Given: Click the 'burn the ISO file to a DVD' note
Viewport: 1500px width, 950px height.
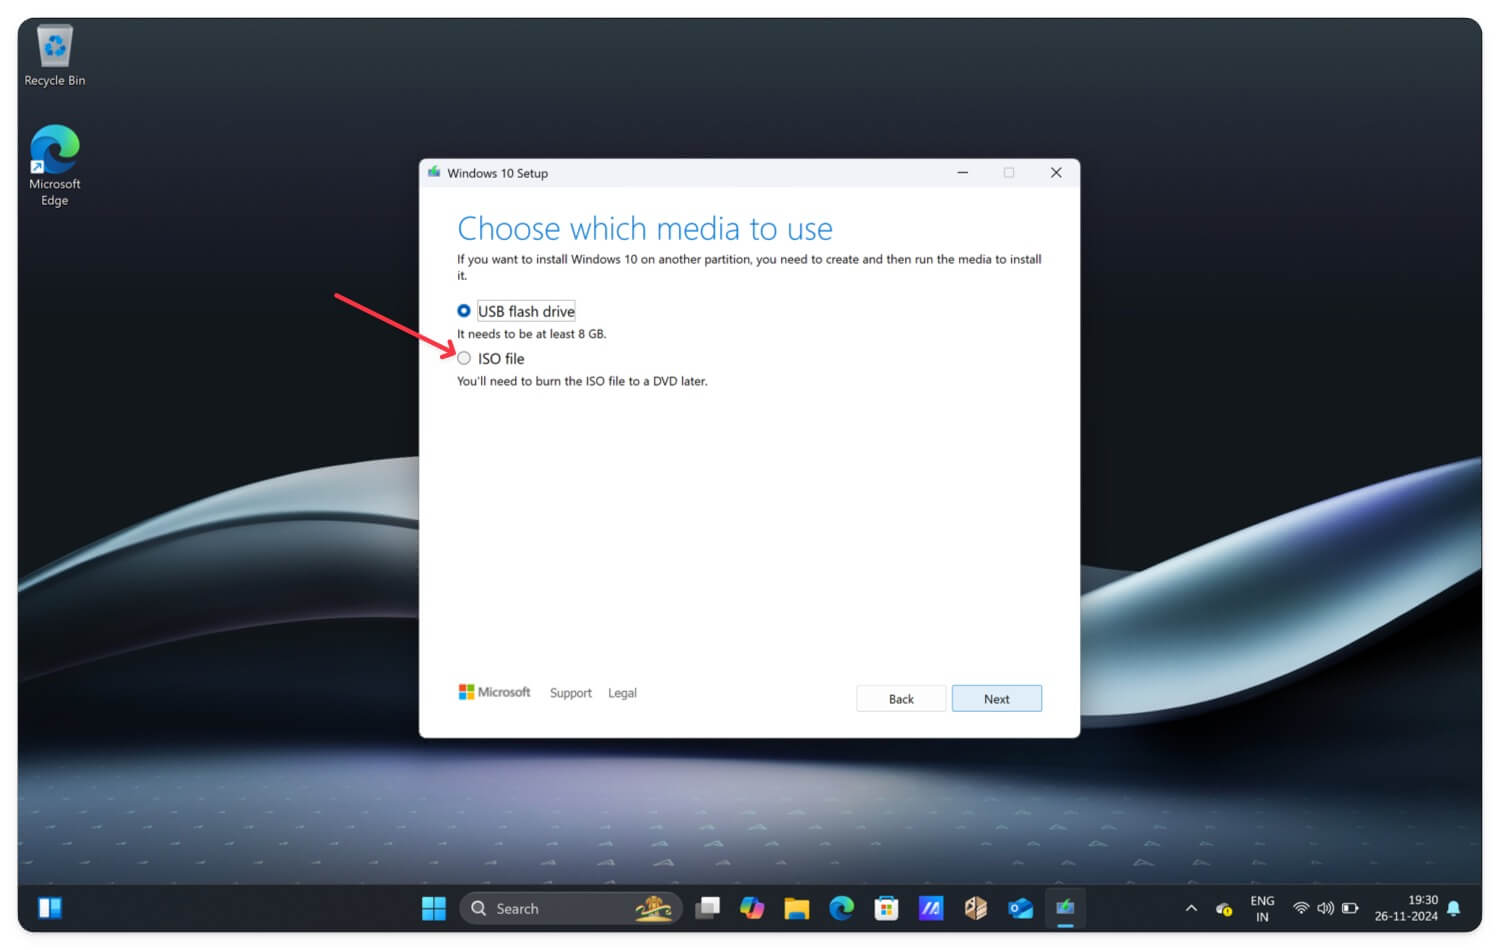Looking at the screenshot, I should [x=582, y=381].
